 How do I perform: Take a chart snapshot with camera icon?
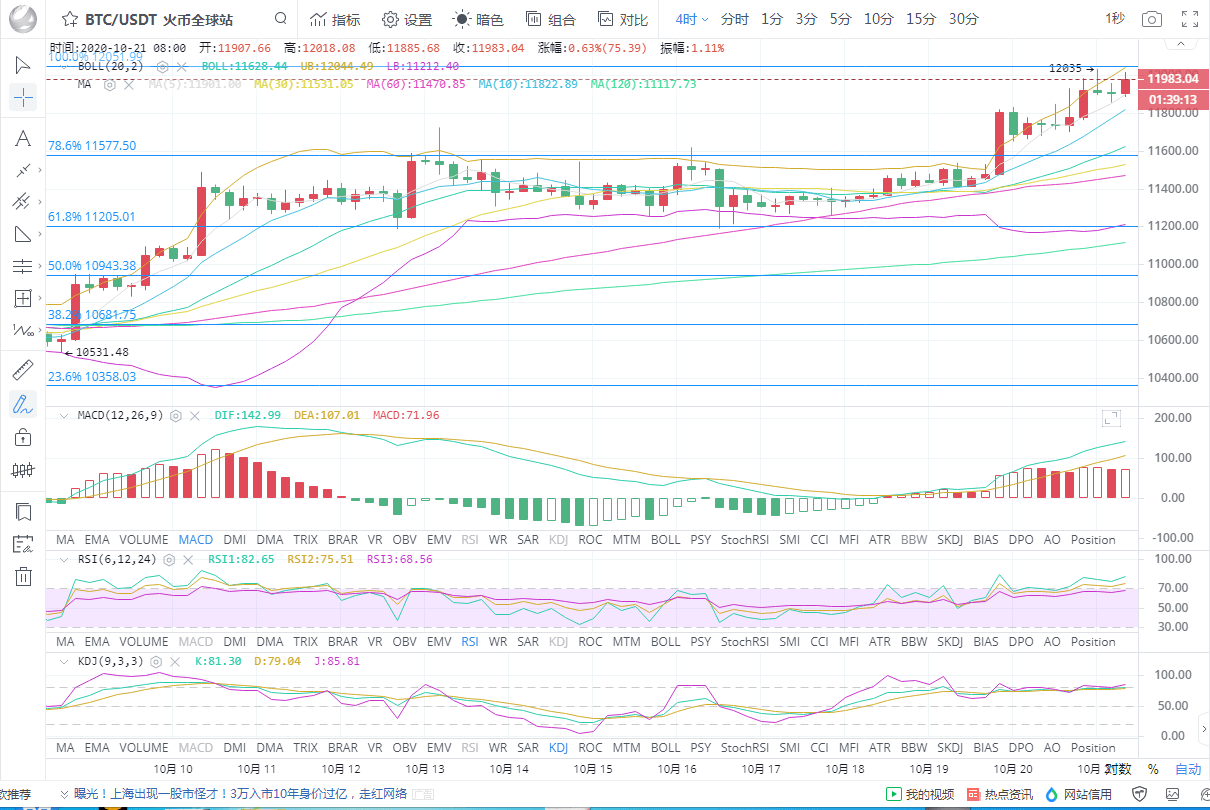tap(1152, 19)
